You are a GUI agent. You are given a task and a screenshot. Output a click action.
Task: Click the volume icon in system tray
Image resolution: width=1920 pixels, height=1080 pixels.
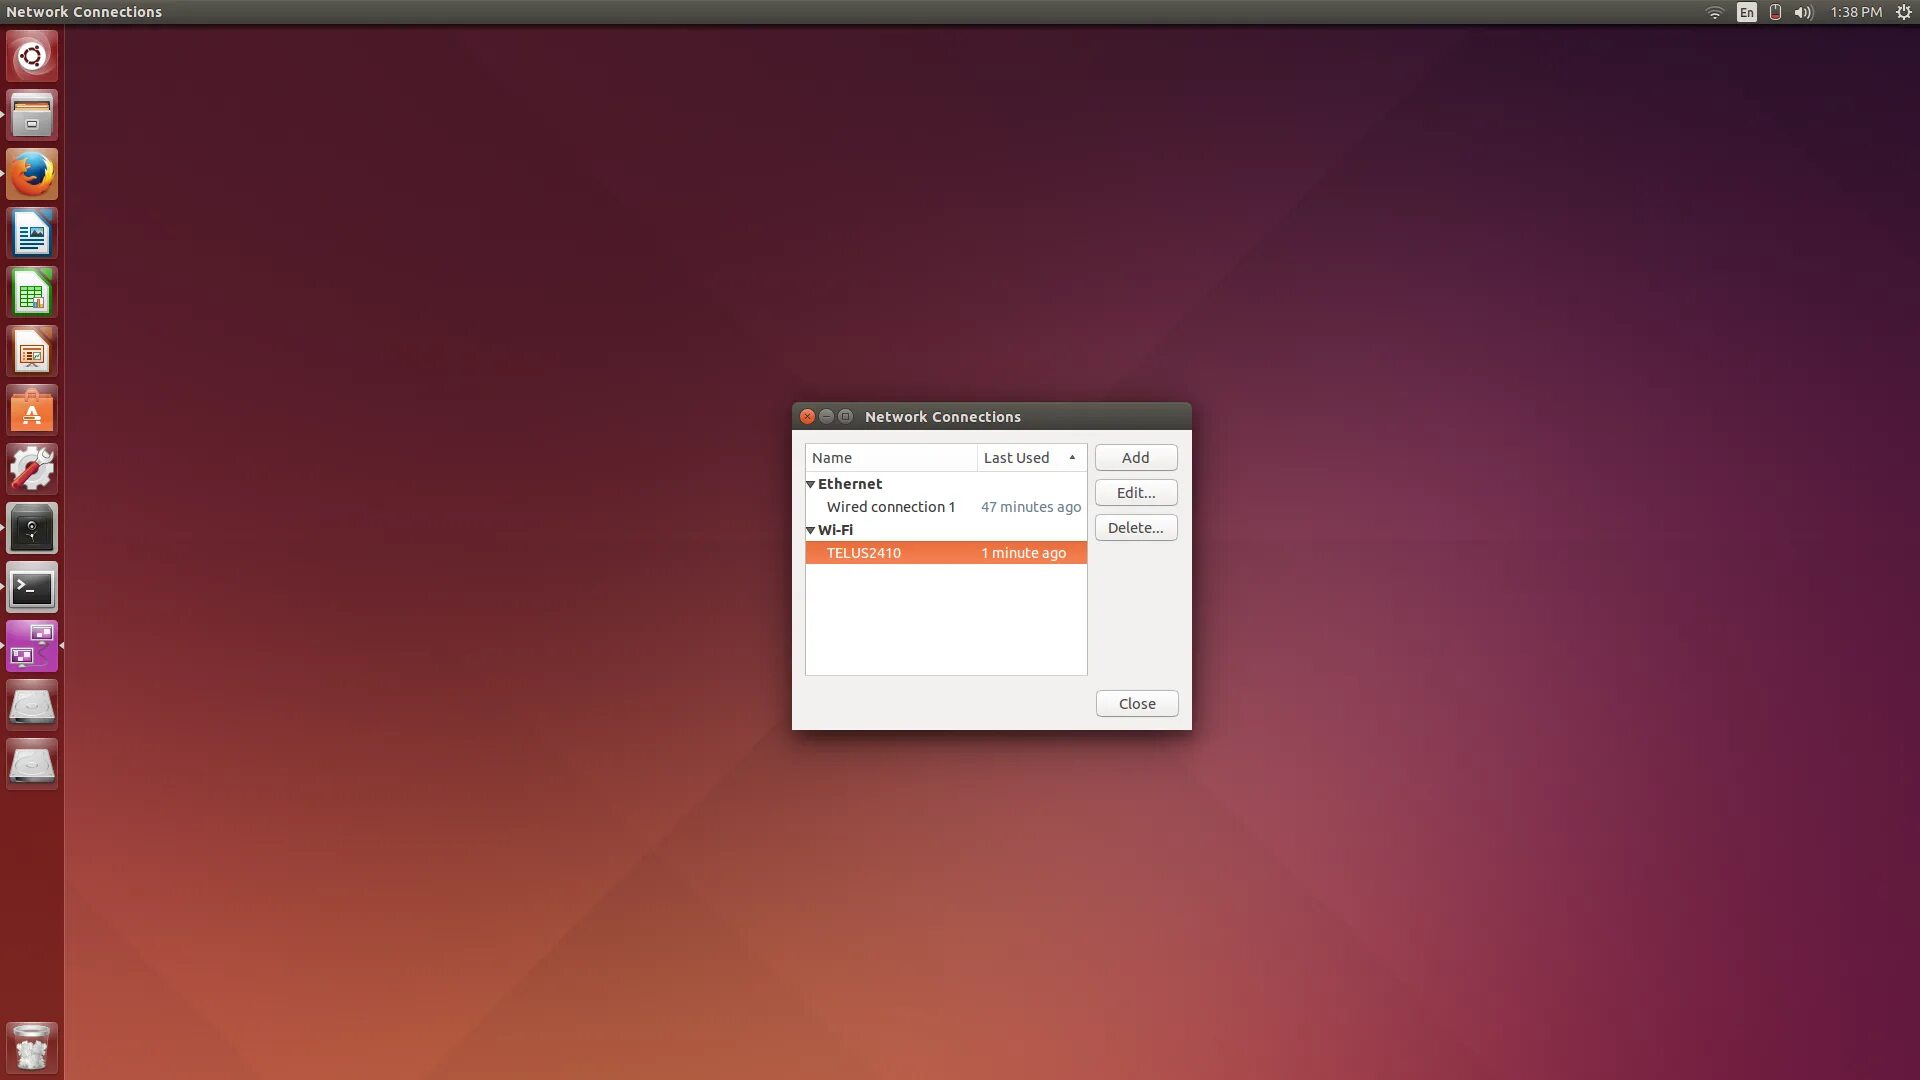click(x=1805, y=12)
